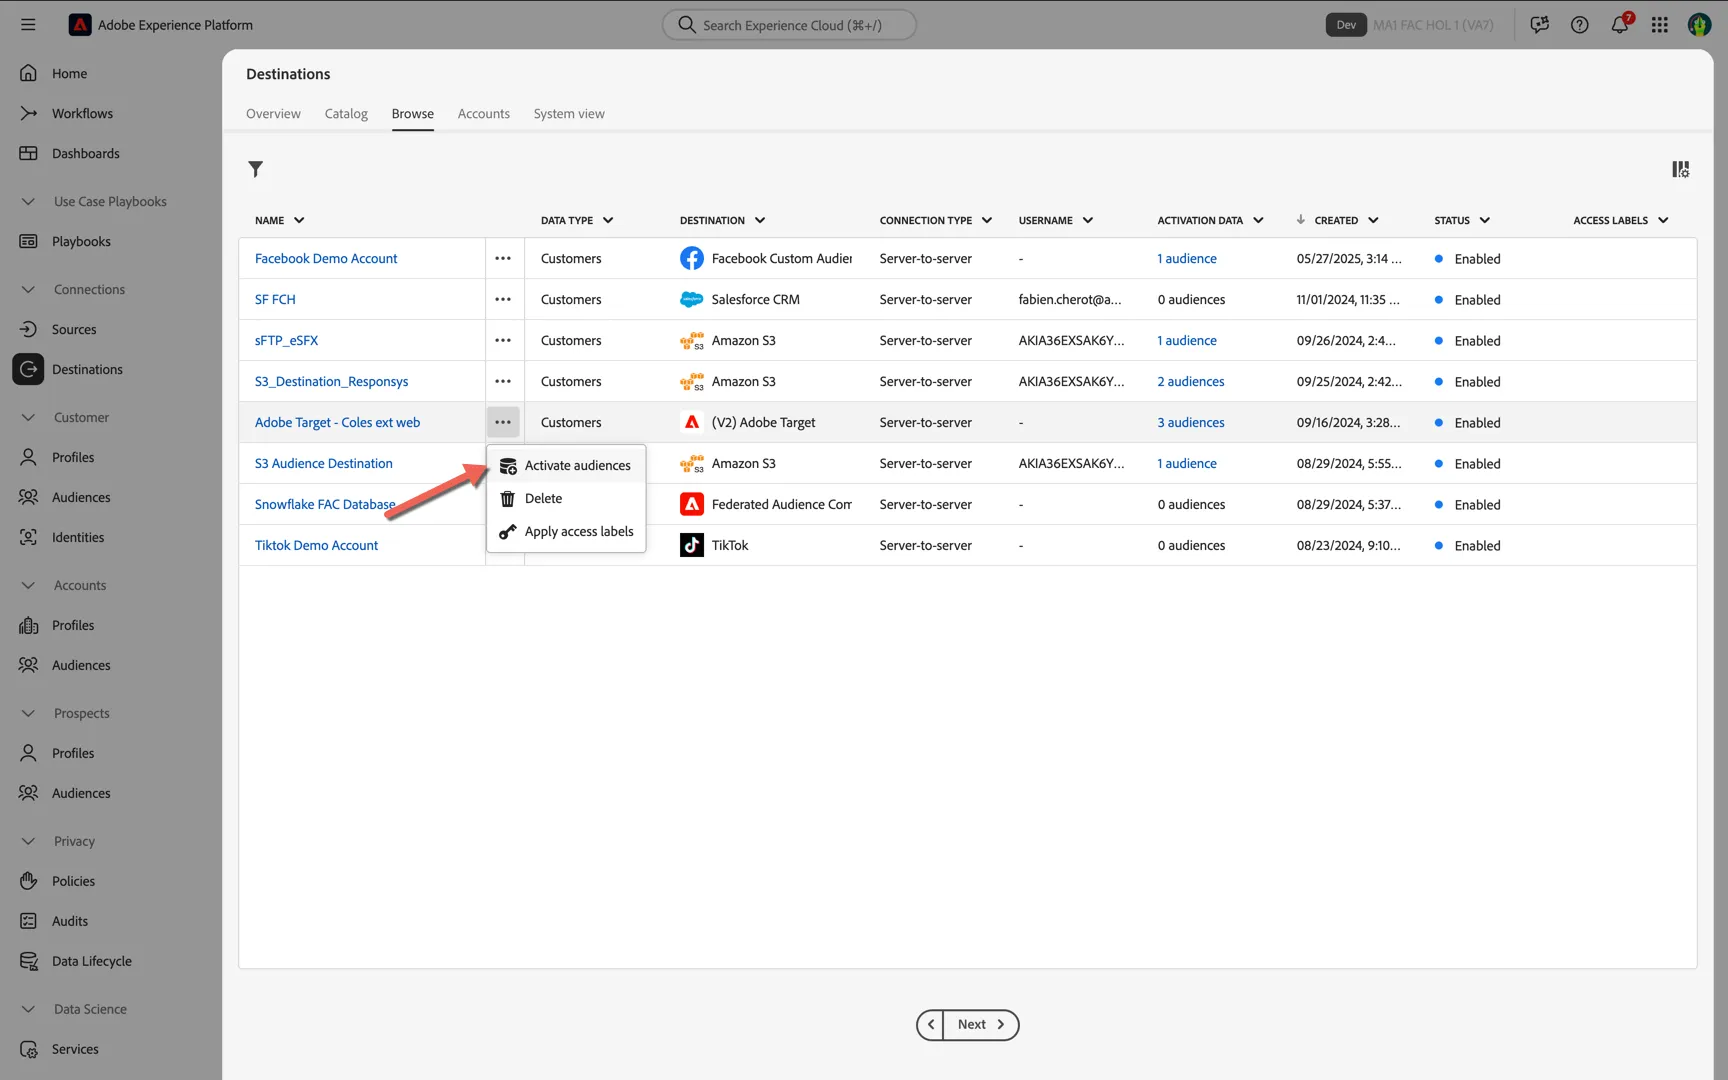The height and width of the screenshot is (1080, 1728).
Task: Switch to the Catalog tab
Action: (346, 113)
